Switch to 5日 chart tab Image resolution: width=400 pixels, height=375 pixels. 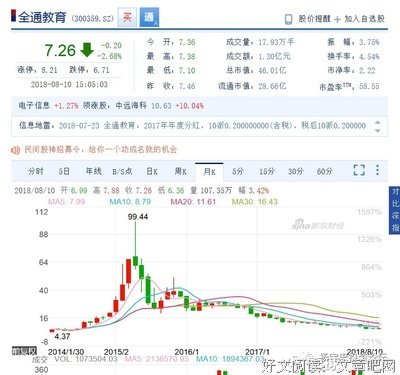(64, 171)
